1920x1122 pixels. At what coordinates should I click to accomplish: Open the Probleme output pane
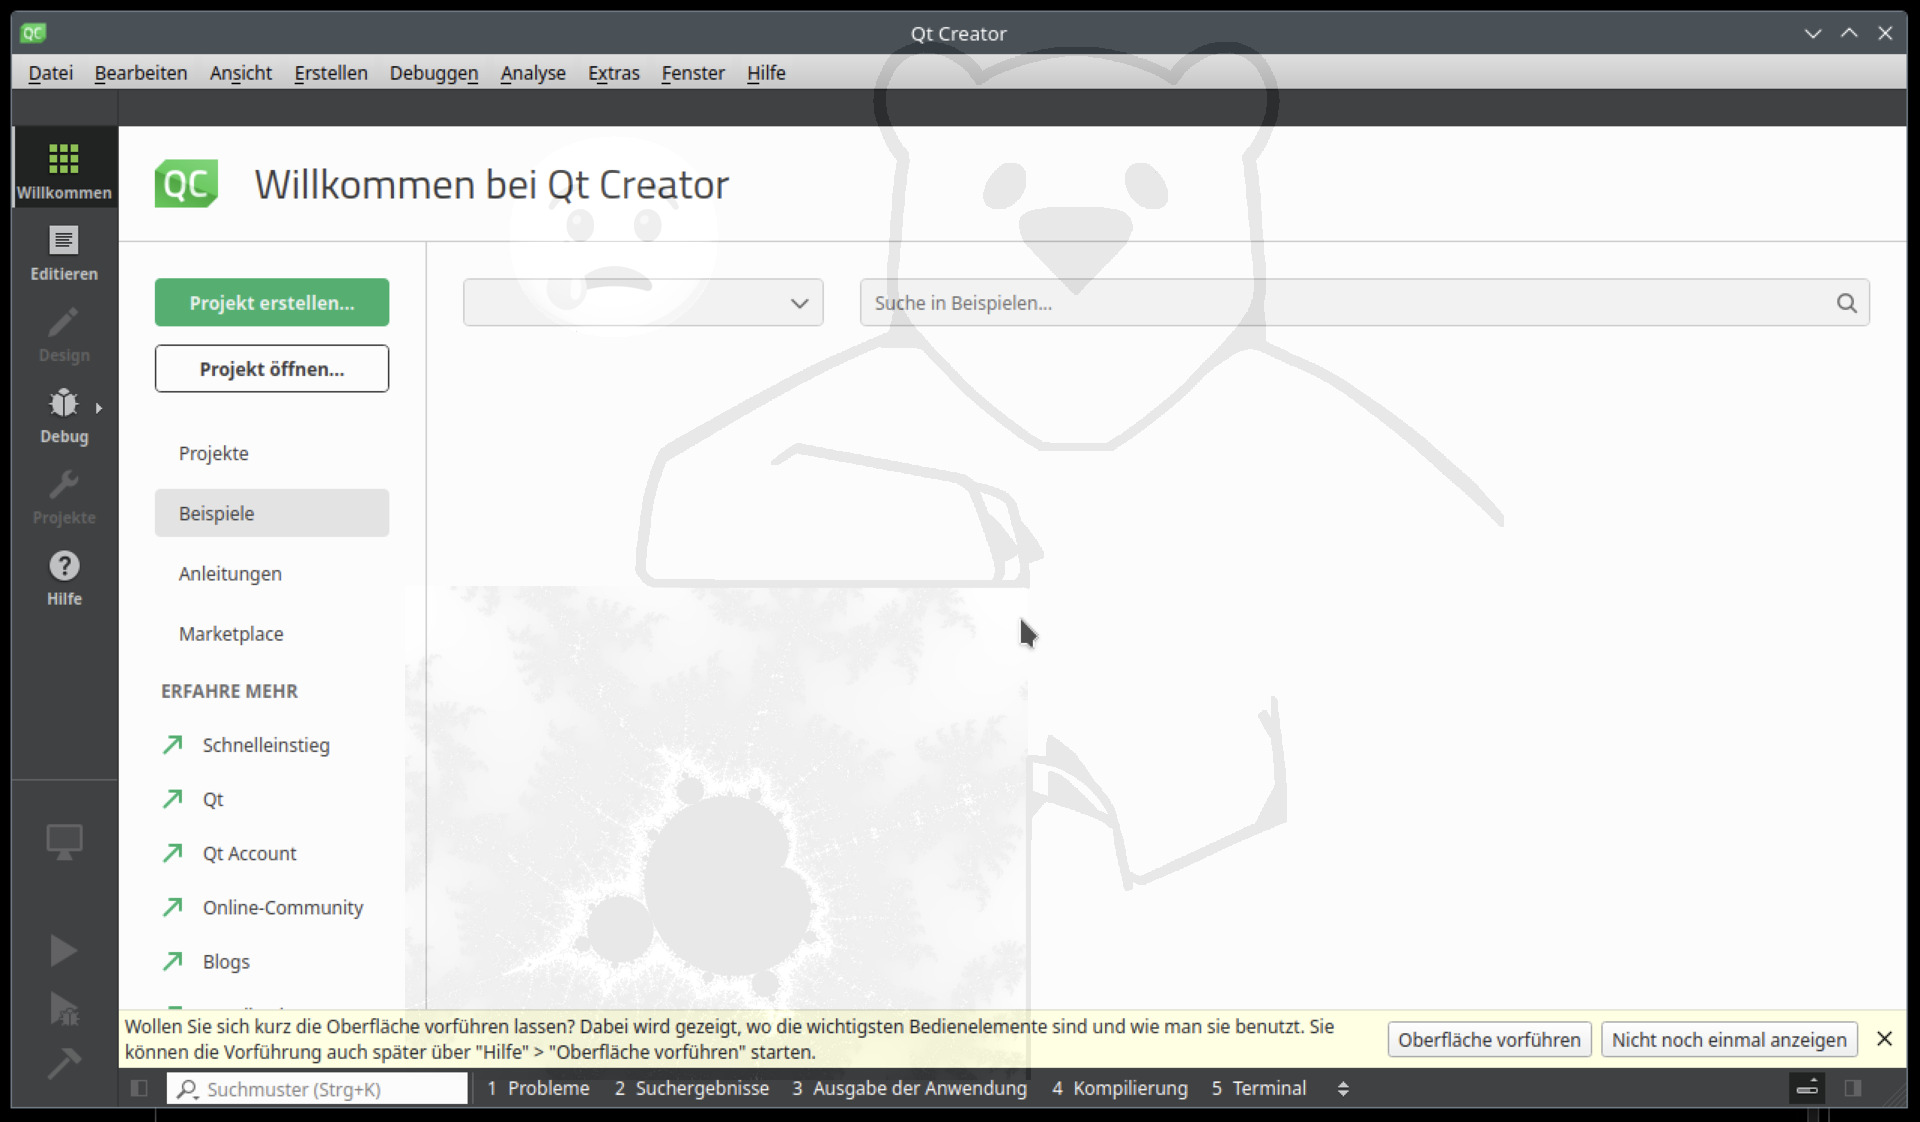[x=538, y=1088]
